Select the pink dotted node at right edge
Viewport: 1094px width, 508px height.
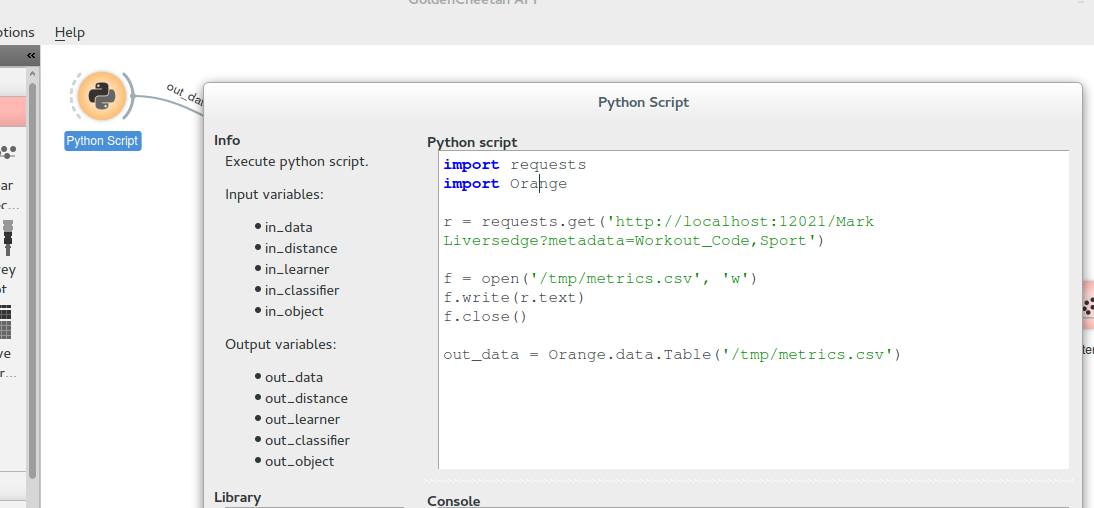tap(1087, 306)
